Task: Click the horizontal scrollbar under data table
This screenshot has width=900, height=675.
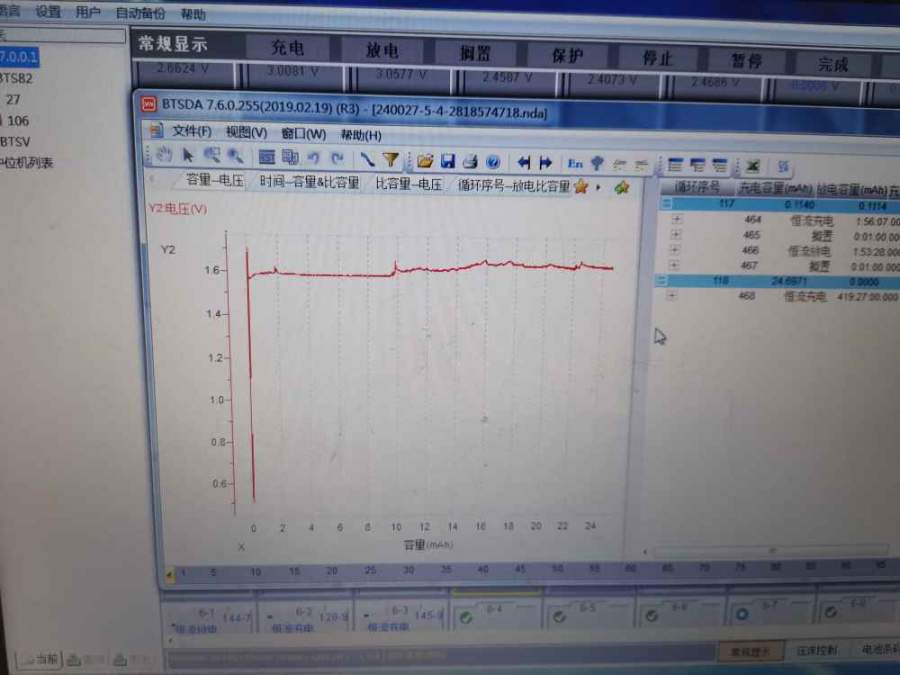Action: (770, 550)
